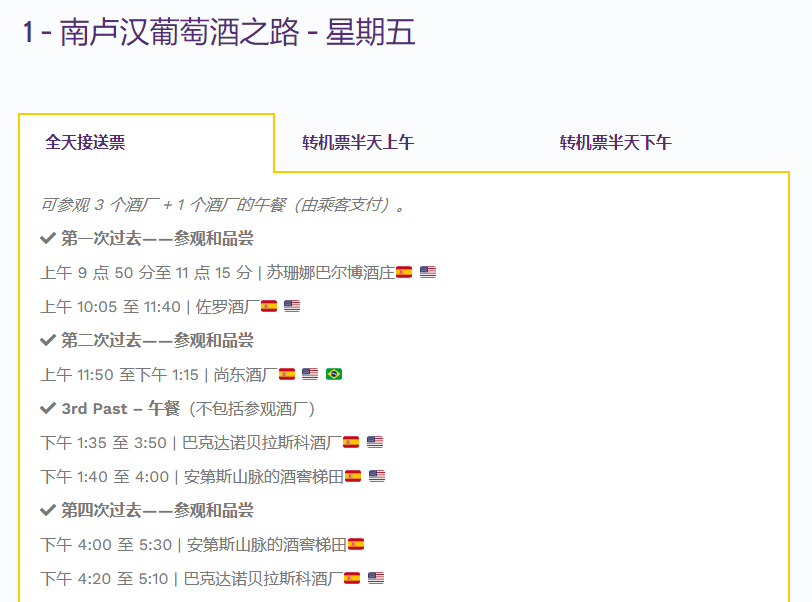
Task: Choose Spain flag on the 下午 4:20 row
Action: click(x=352, y=578)
